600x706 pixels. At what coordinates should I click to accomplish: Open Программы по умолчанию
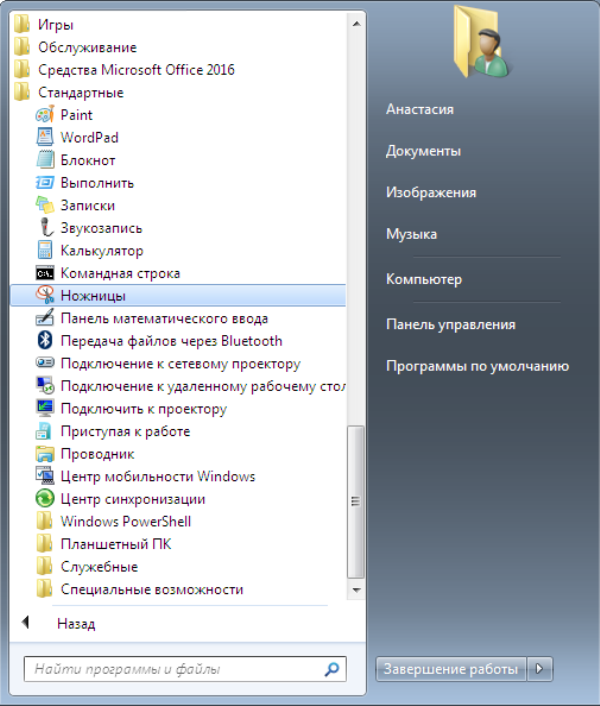[x=478, y=366]
